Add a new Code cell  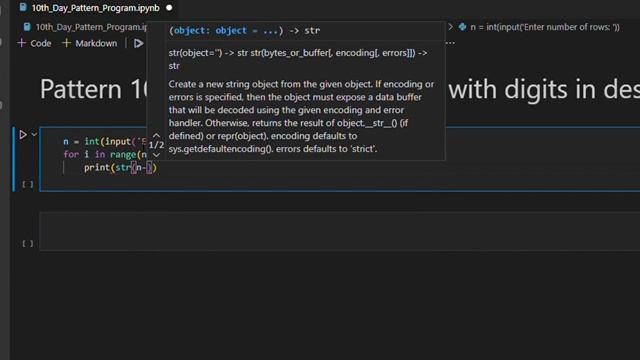coord(34,43)
